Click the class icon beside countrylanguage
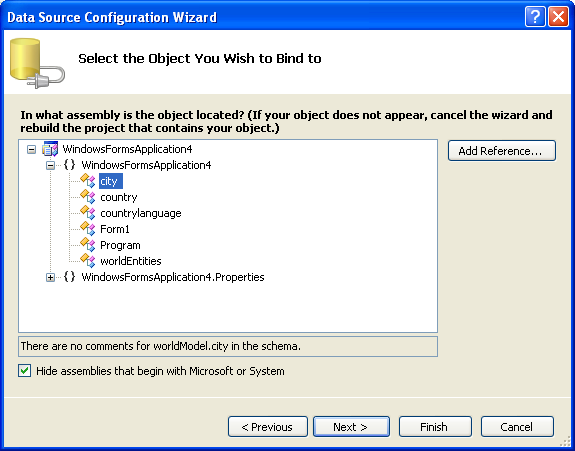Viewport: 575px width, 451px height. click(x=88, y=213)
